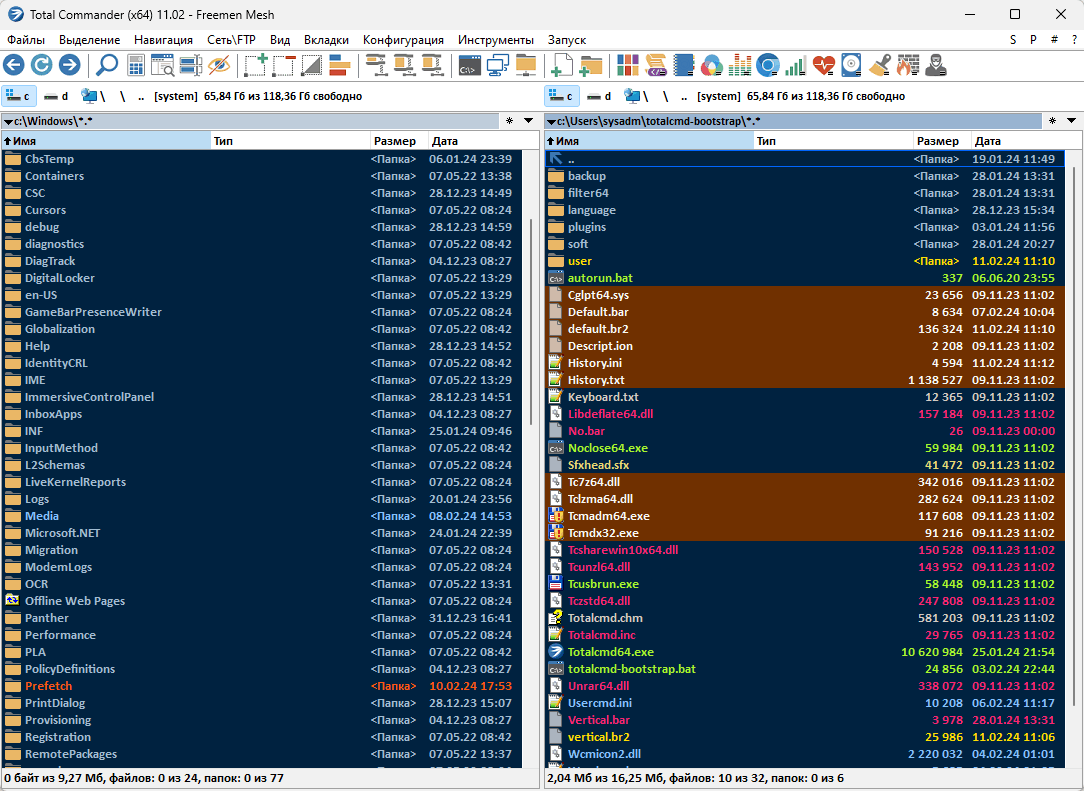This screenshot has width=1084, height=791.
Task: Sort left panel by Размер column
Action: [x=393, y=141]
